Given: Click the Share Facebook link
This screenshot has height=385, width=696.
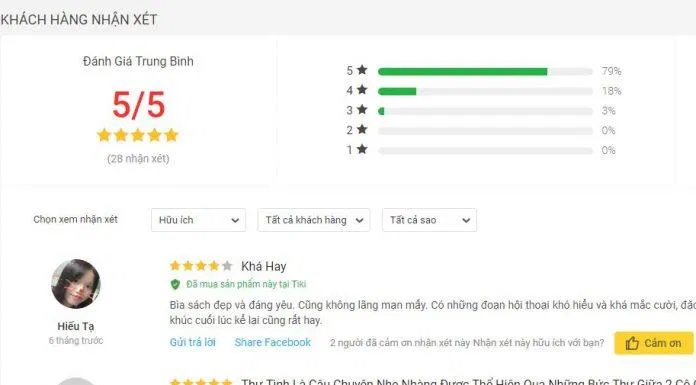Looking at the screenshot, I should (273, 342).
